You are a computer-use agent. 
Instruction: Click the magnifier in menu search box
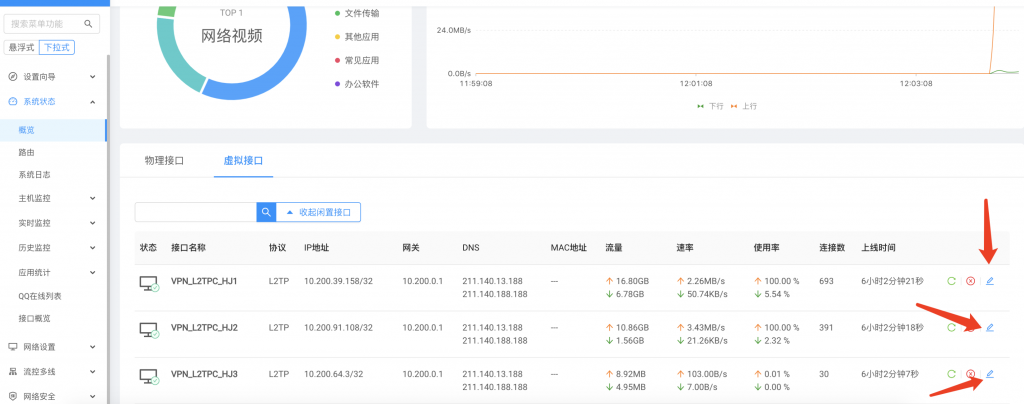[x=89, y=24]
